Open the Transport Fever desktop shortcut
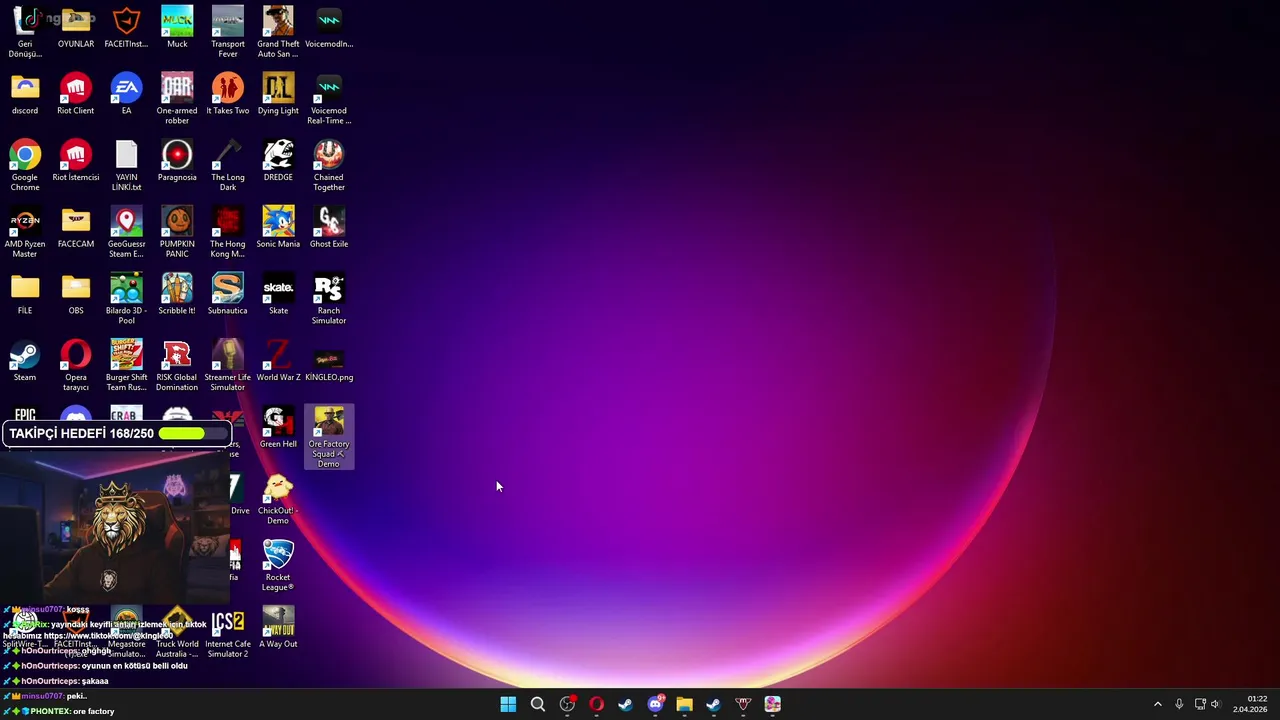This screenshot has height=720, width=1280. pos(227,32)
